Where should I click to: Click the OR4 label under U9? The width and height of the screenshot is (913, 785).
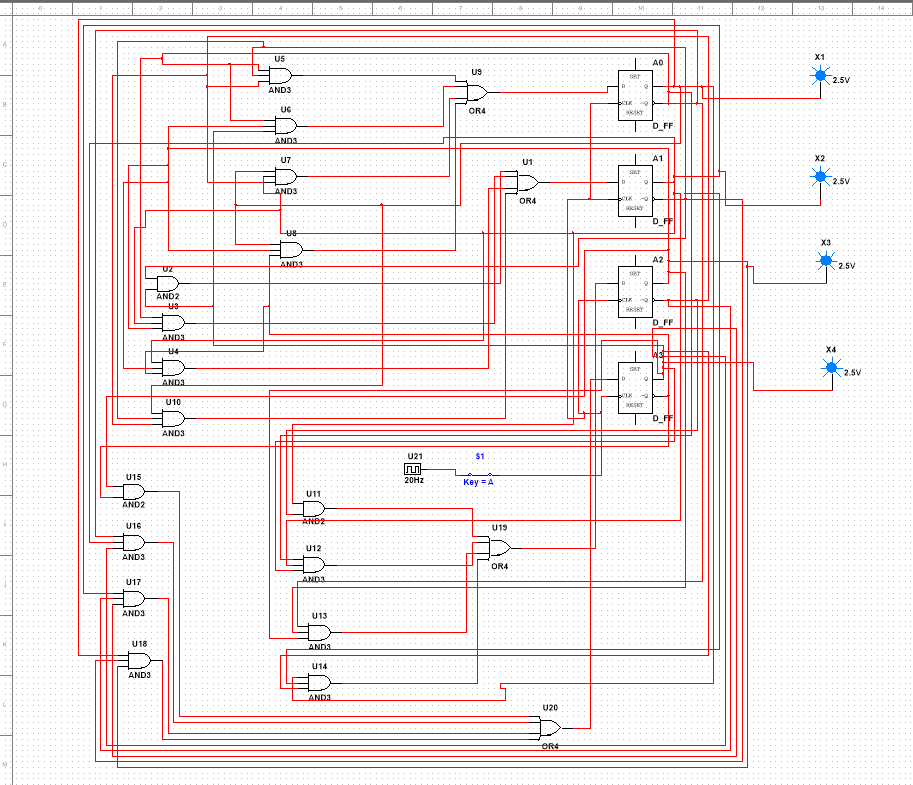(x=477, y=111)
